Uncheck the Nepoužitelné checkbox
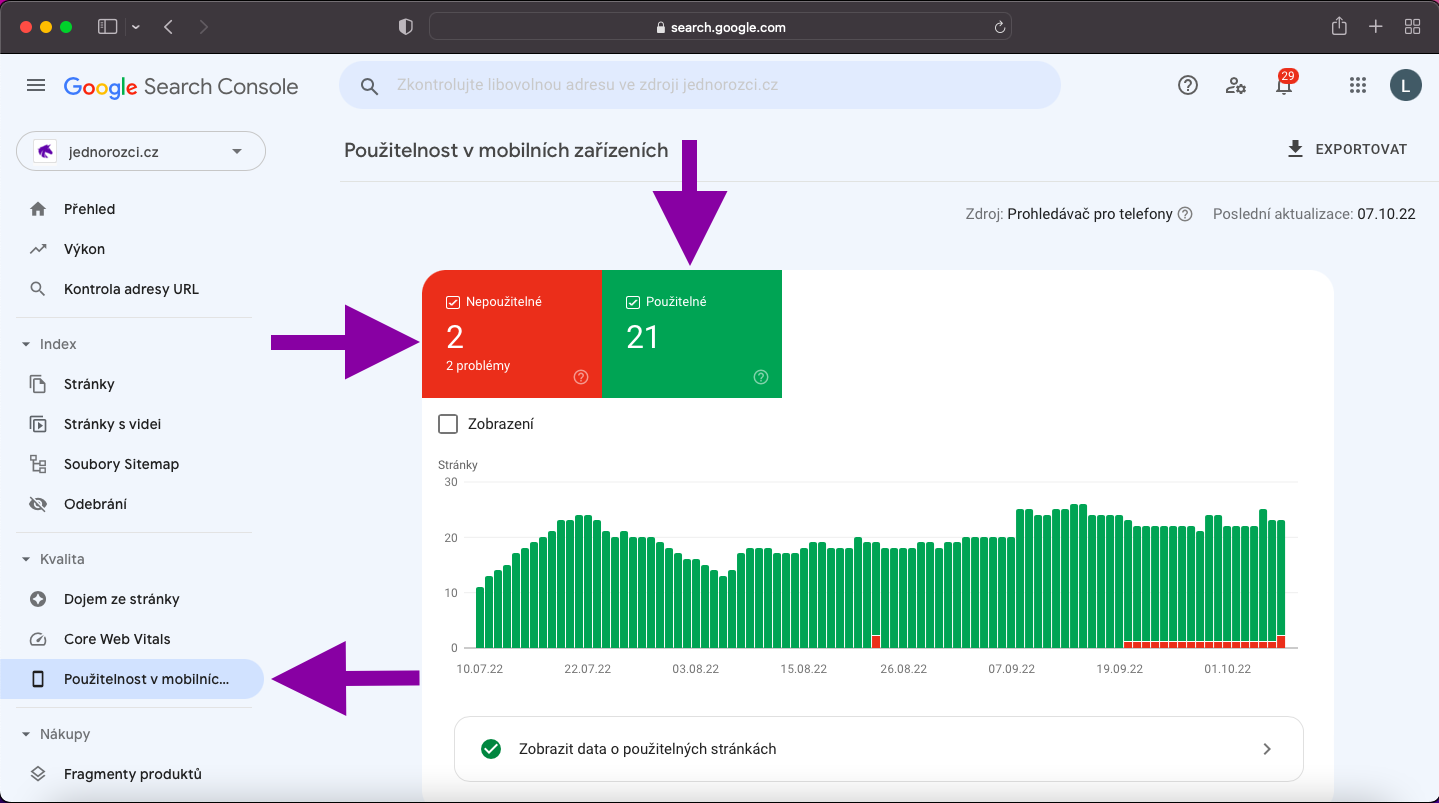This screenshot has height=803, width=1439. click(453, 302)
